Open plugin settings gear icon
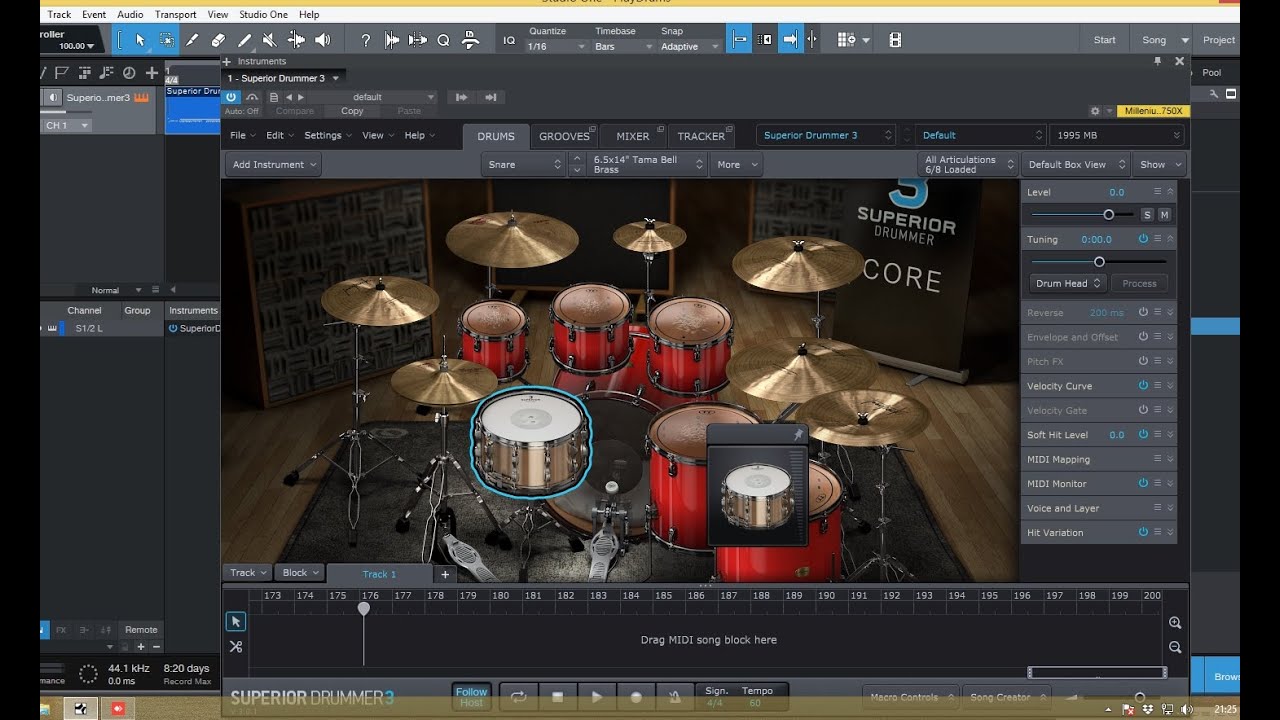1280x720 pixels. pyautogui.click(x=1095, y=111)
